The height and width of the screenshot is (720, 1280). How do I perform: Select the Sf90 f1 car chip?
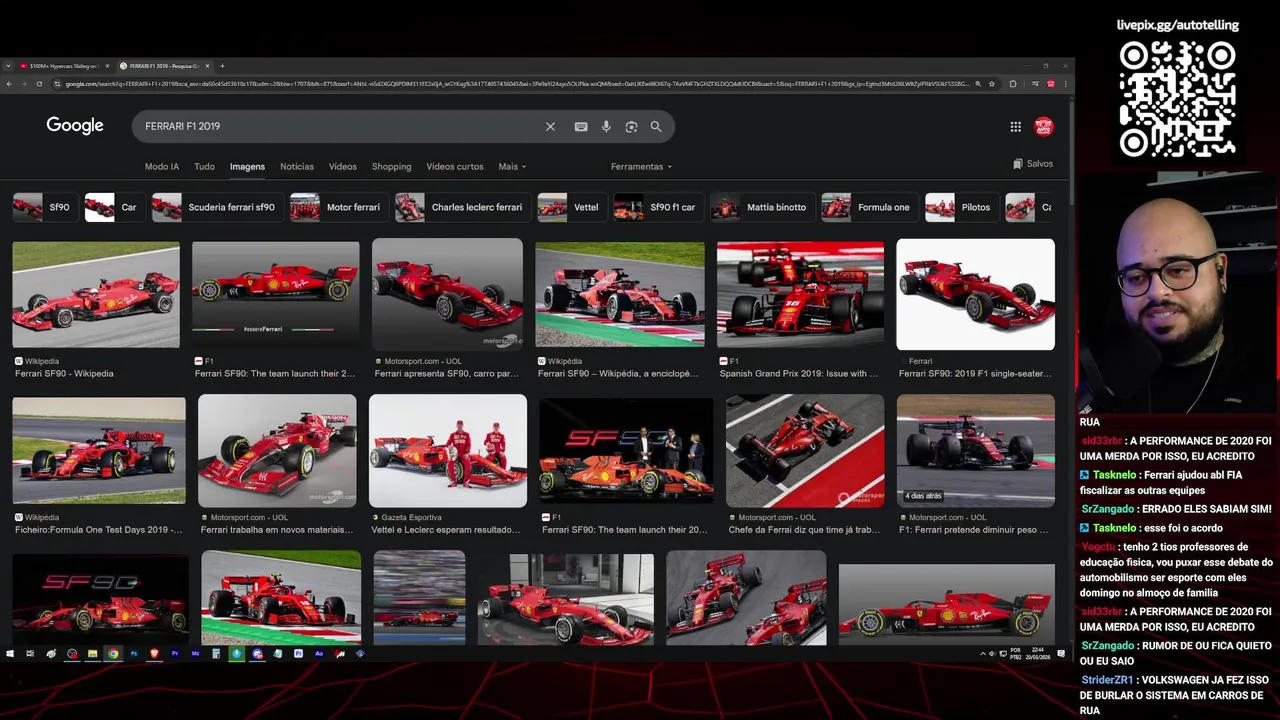click(658, 207)
